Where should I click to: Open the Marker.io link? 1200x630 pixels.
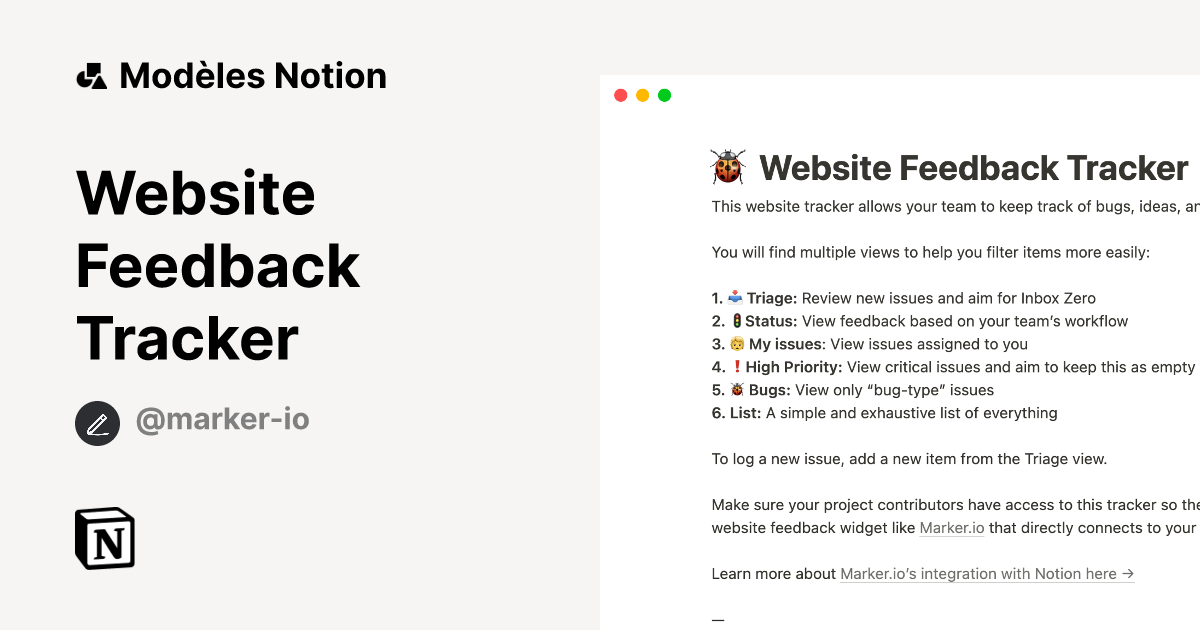(951, 527)
